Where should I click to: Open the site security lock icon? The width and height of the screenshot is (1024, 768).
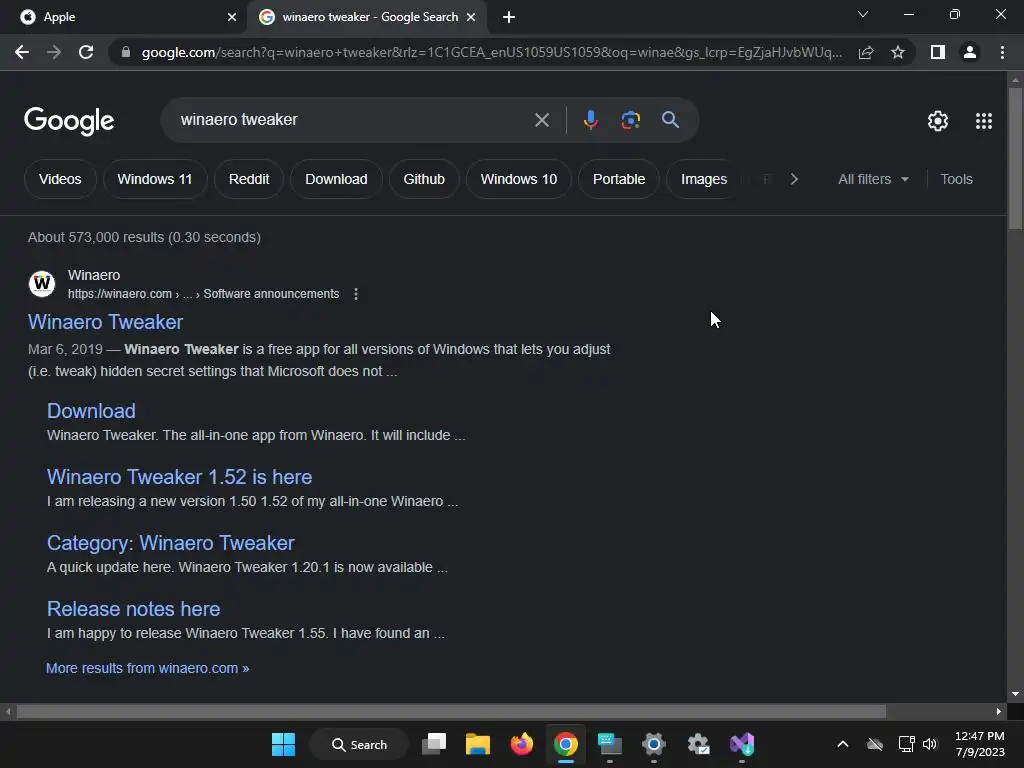coord(126,52)
